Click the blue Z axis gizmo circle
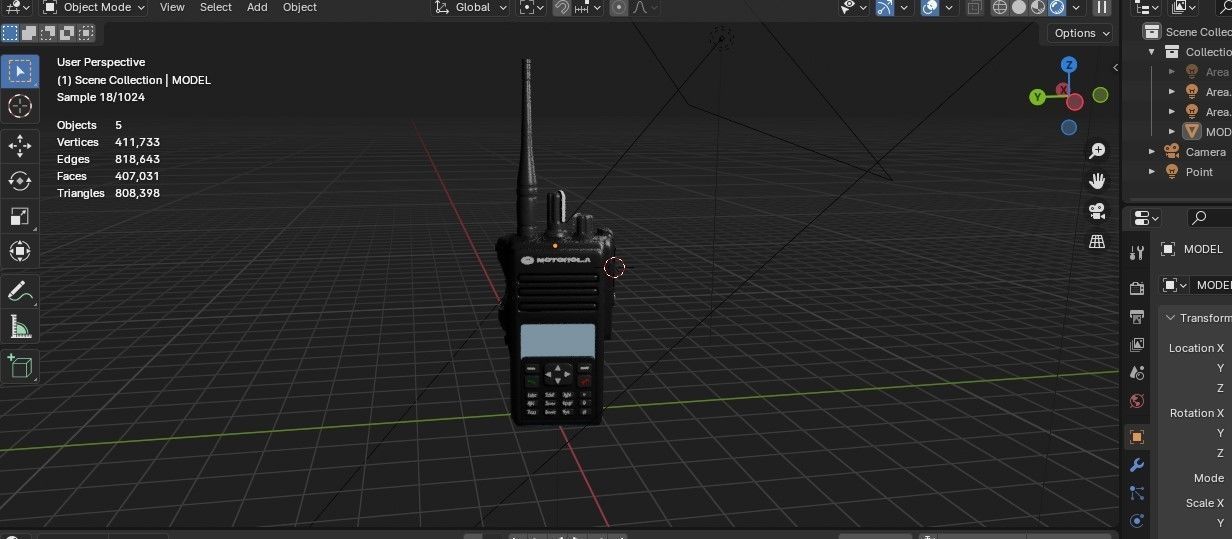The height and width of the screenshot is (539, 1232). coord(1069,65)
